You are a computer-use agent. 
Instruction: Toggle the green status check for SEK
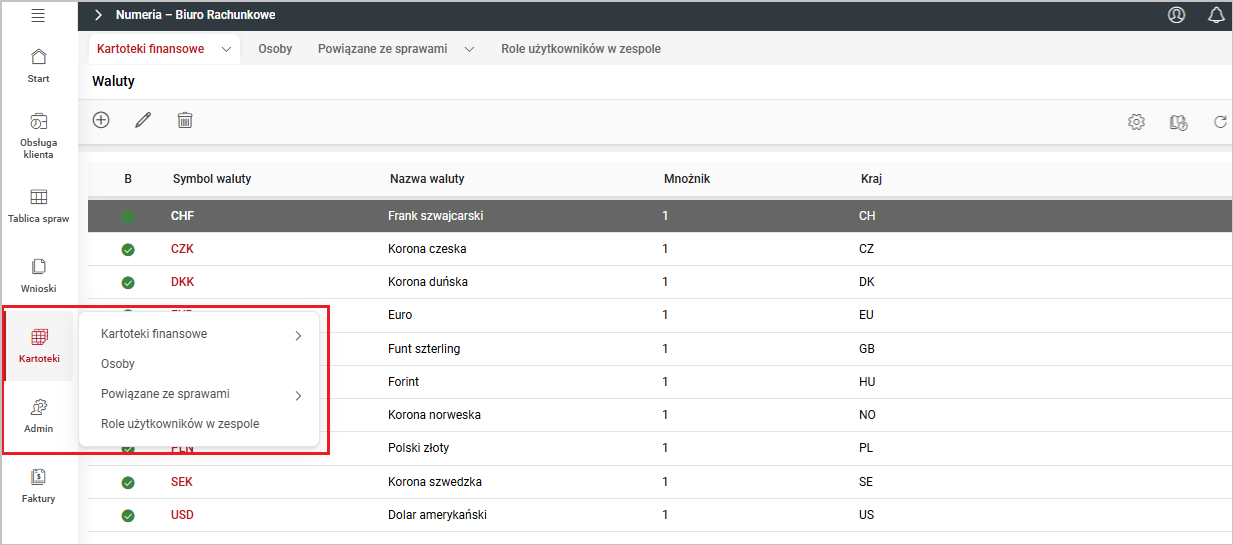[128, 482]
